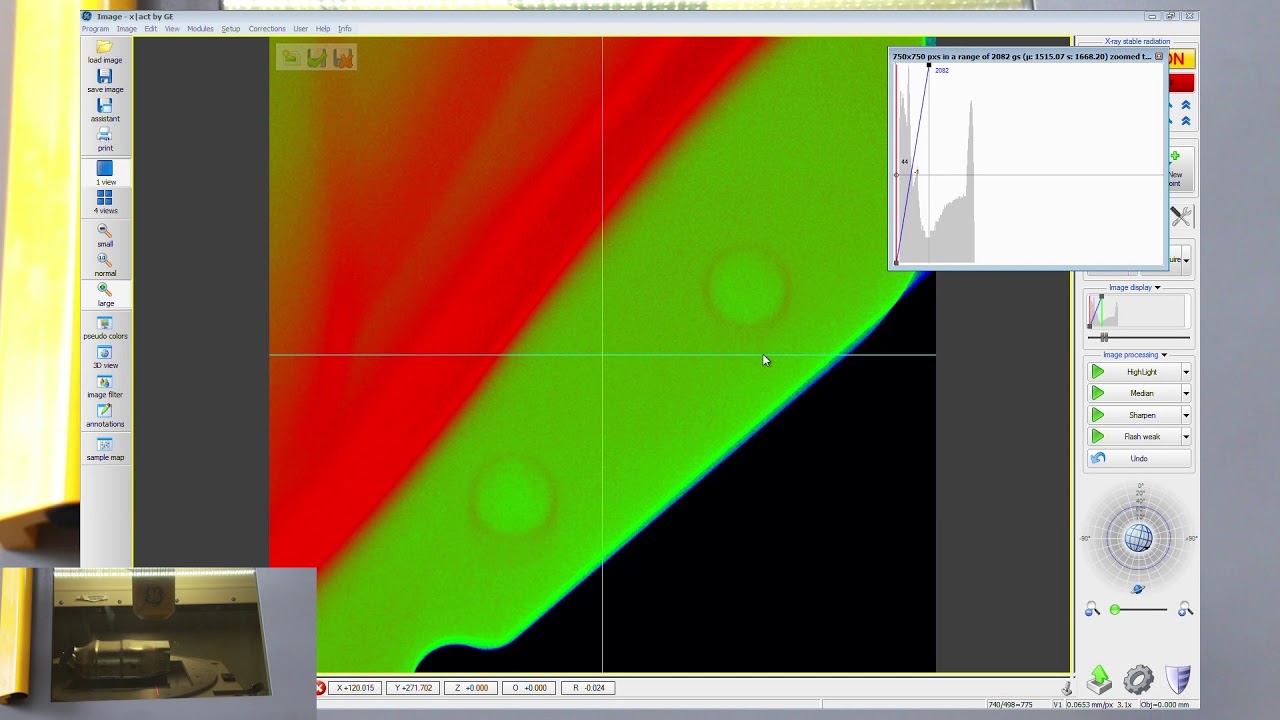Click the green arrow unload tray icon
Viewport: 1280px width, 720px height.
pyautogui.click(x=1100, y=680)
